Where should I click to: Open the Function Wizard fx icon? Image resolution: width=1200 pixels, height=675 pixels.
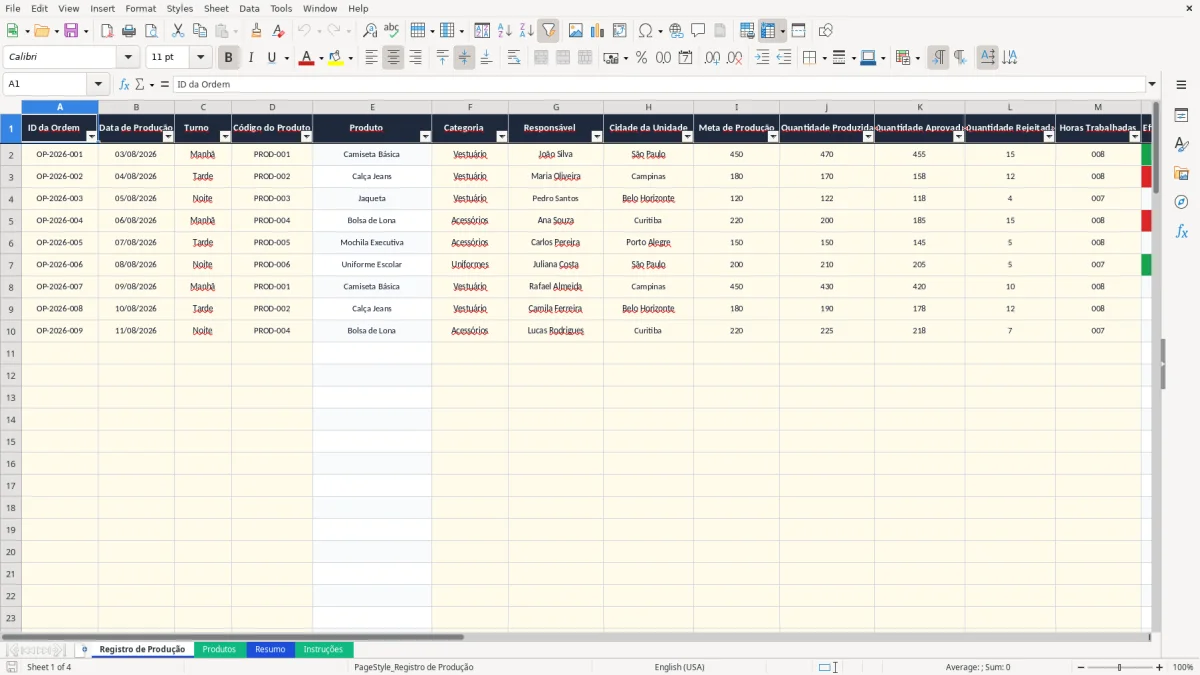coord(125,84)
